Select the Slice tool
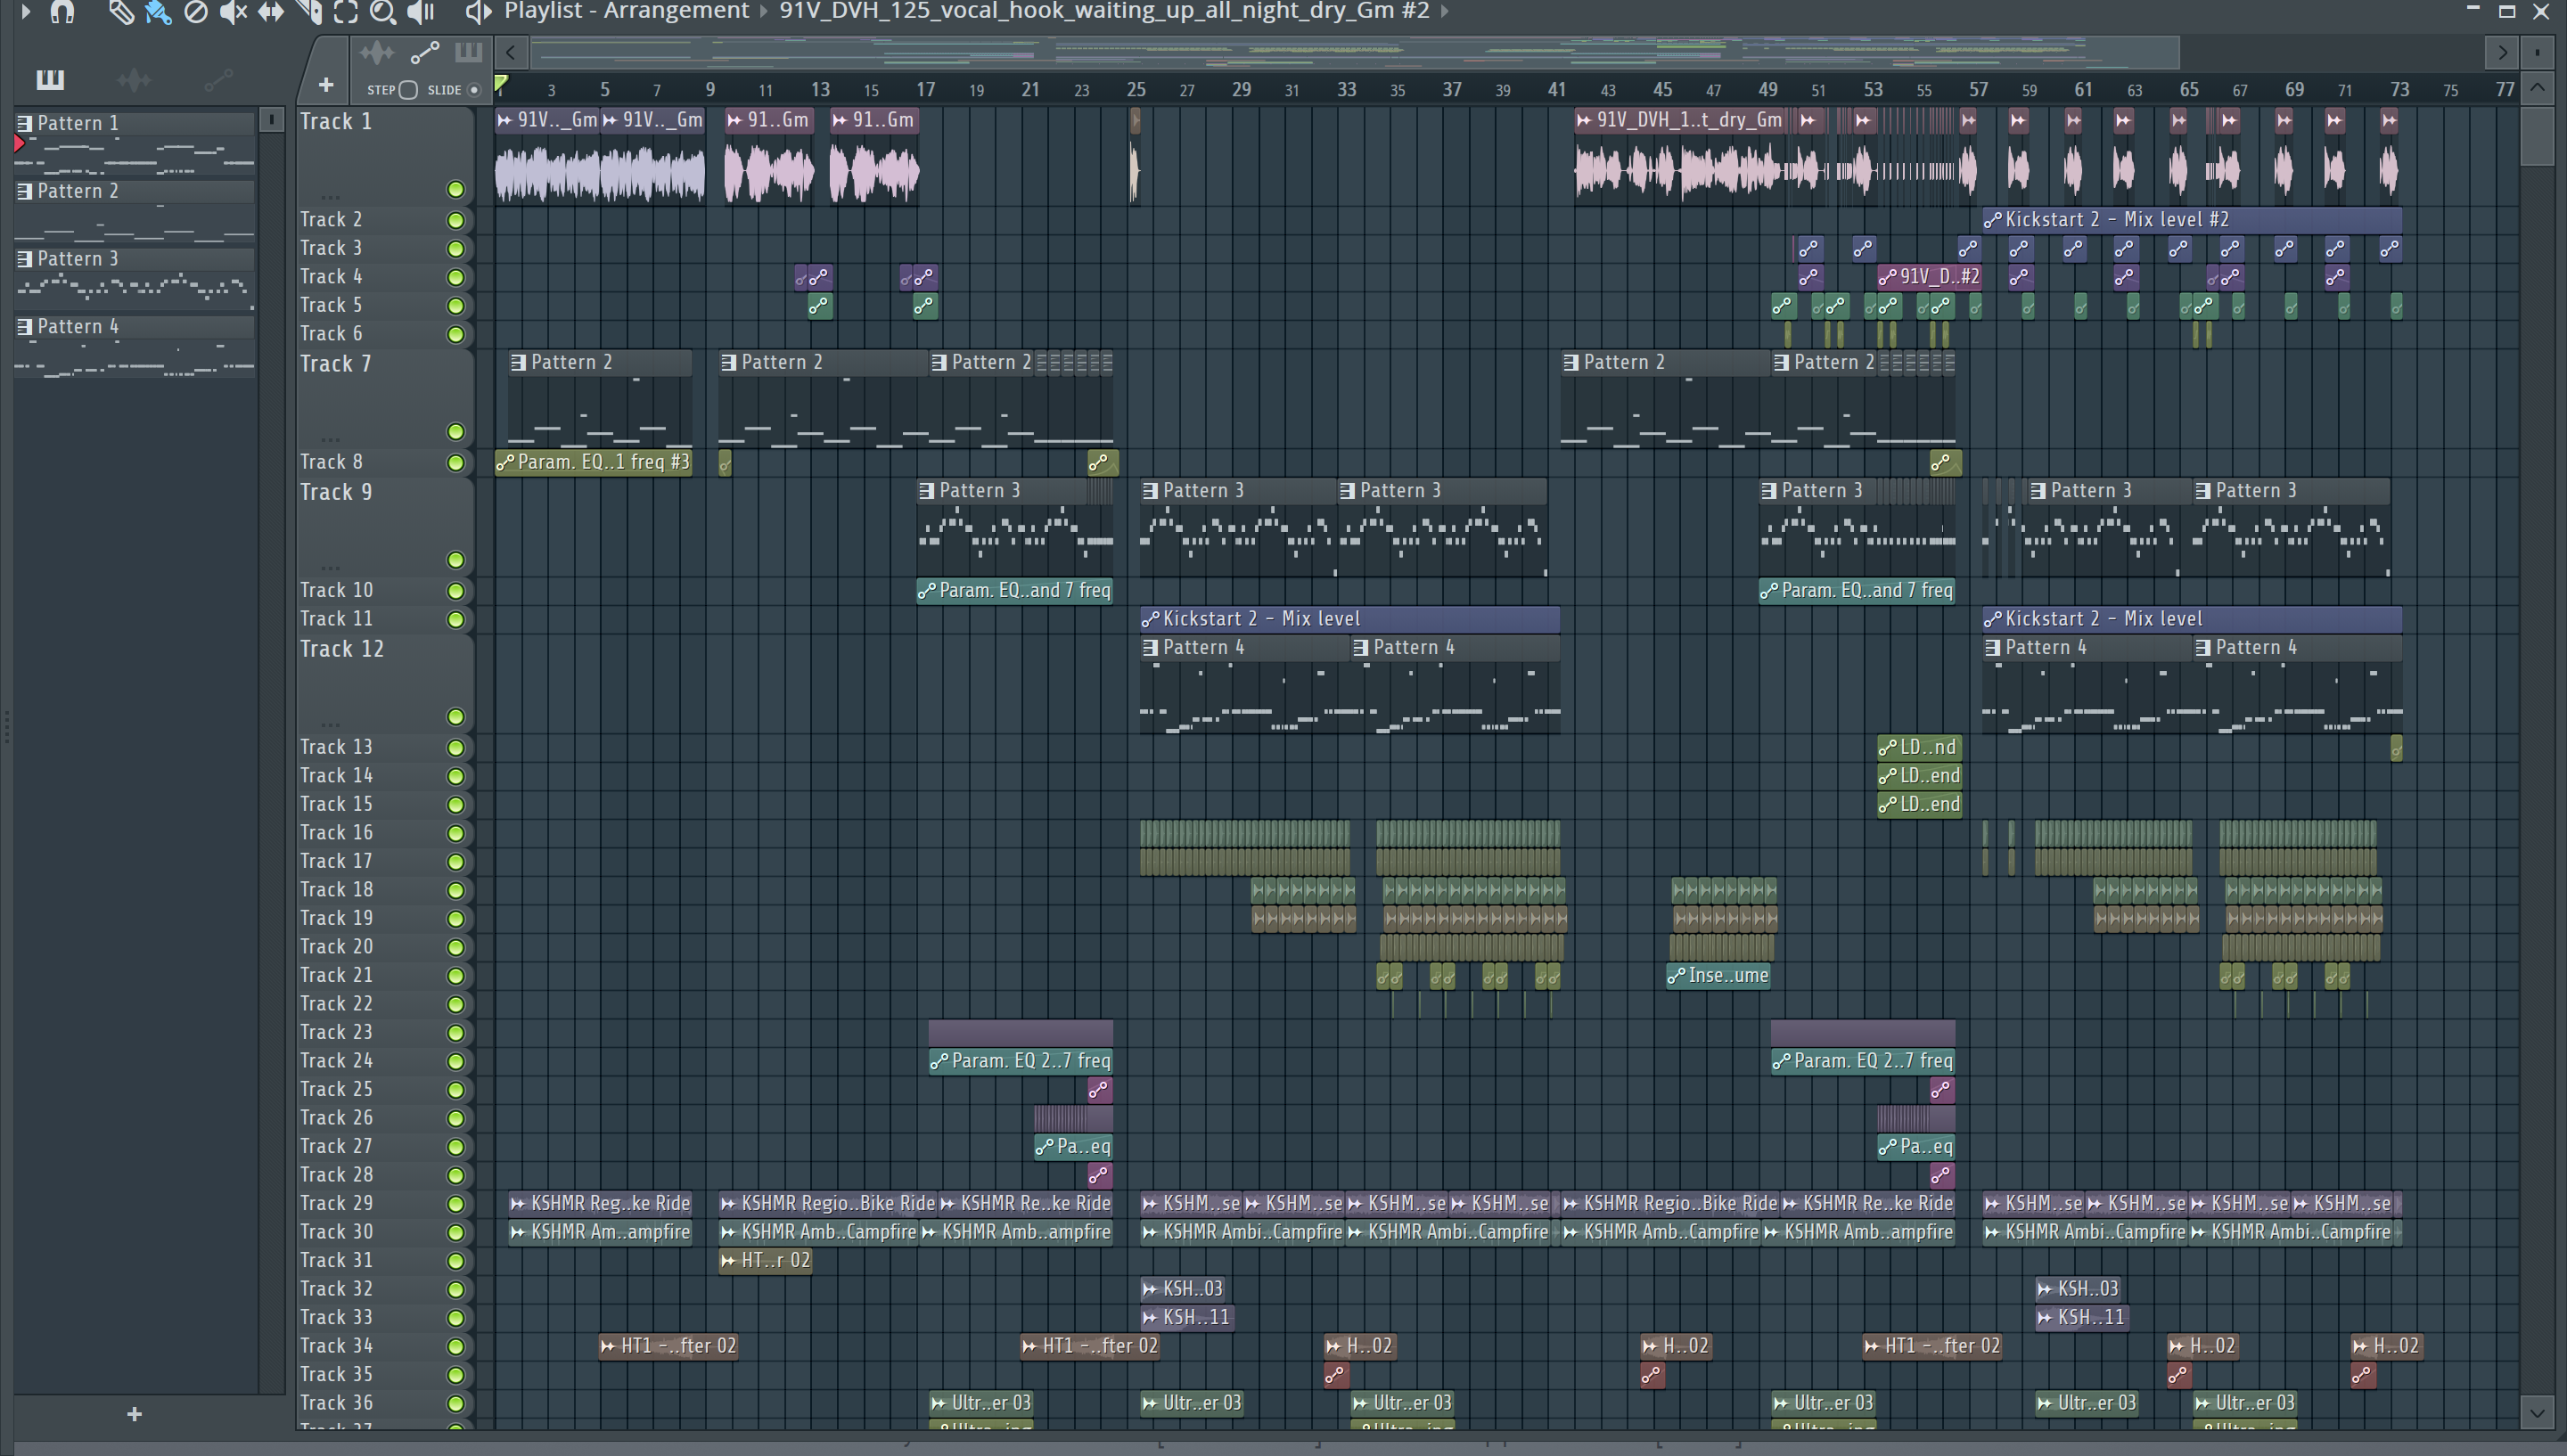The height and width of the screenshot is (1456, 2567). point(309,12)
